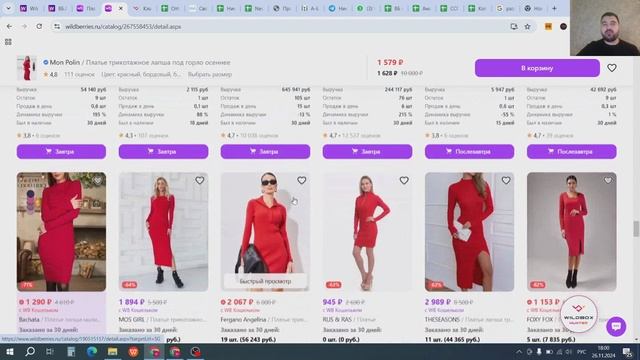Open Windows notification center

(x=627, y=351)
